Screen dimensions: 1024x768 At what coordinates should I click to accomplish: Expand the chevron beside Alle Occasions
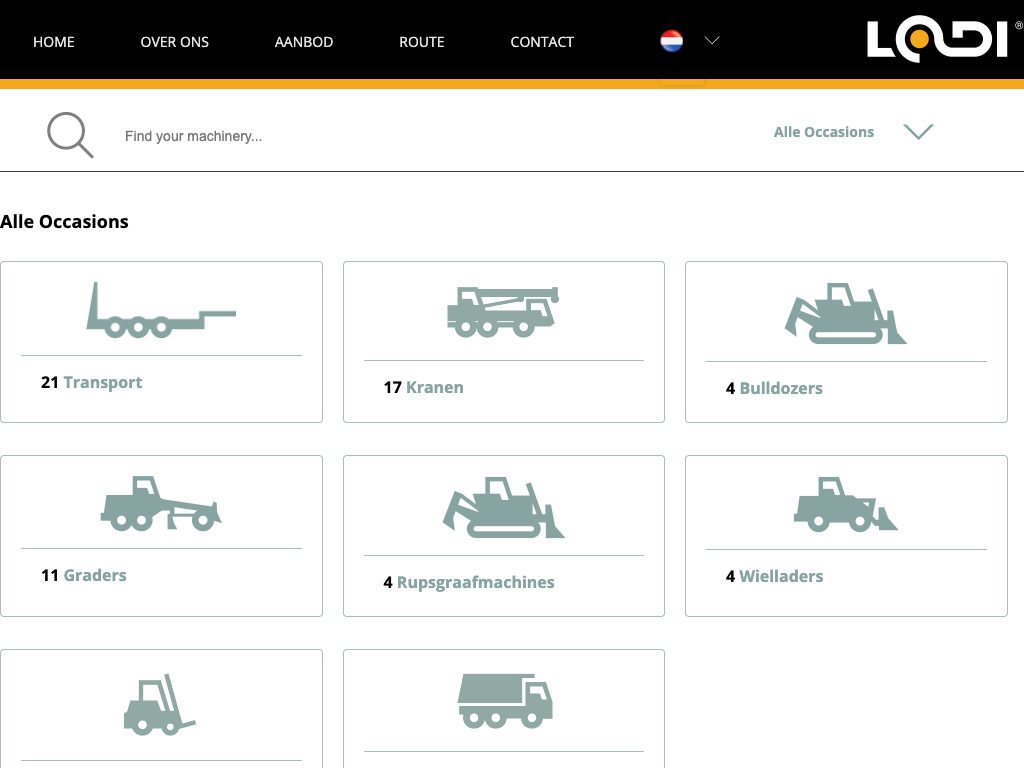[x=917, y=132]
